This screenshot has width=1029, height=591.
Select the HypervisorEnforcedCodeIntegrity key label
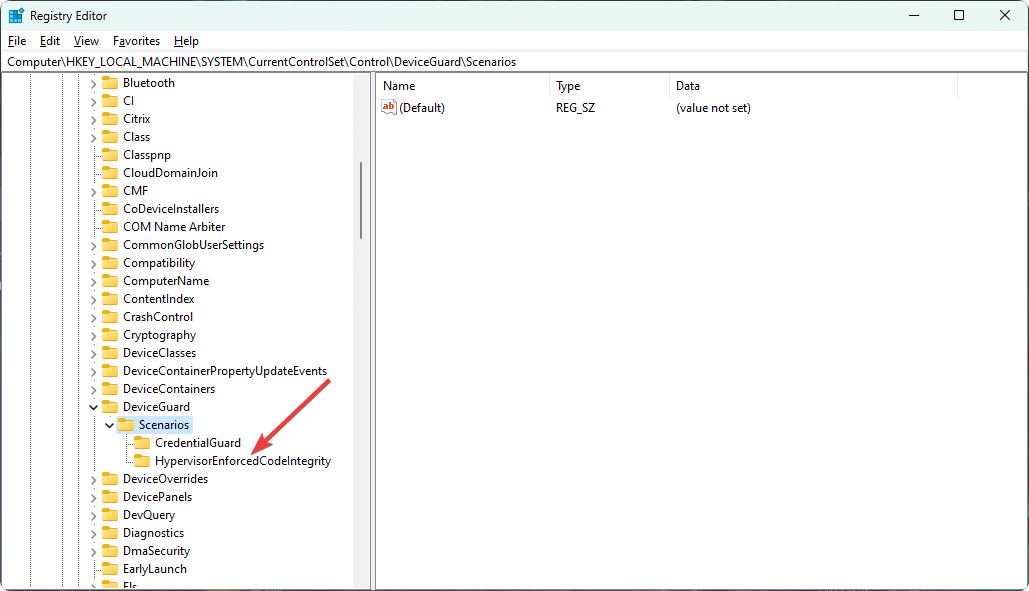tap(243, 460)
